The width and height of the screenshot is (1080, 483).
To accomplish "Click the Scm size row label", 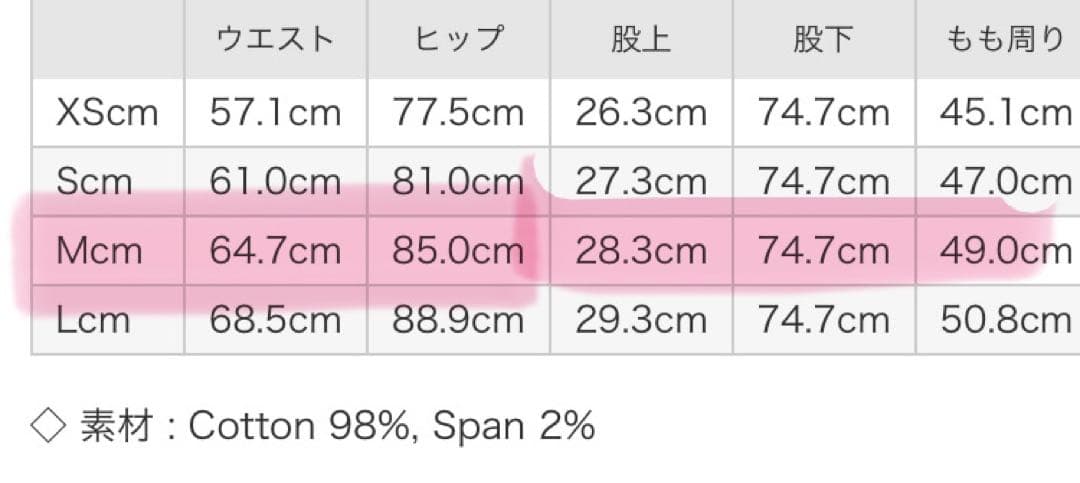I will [x=94, y=181].
